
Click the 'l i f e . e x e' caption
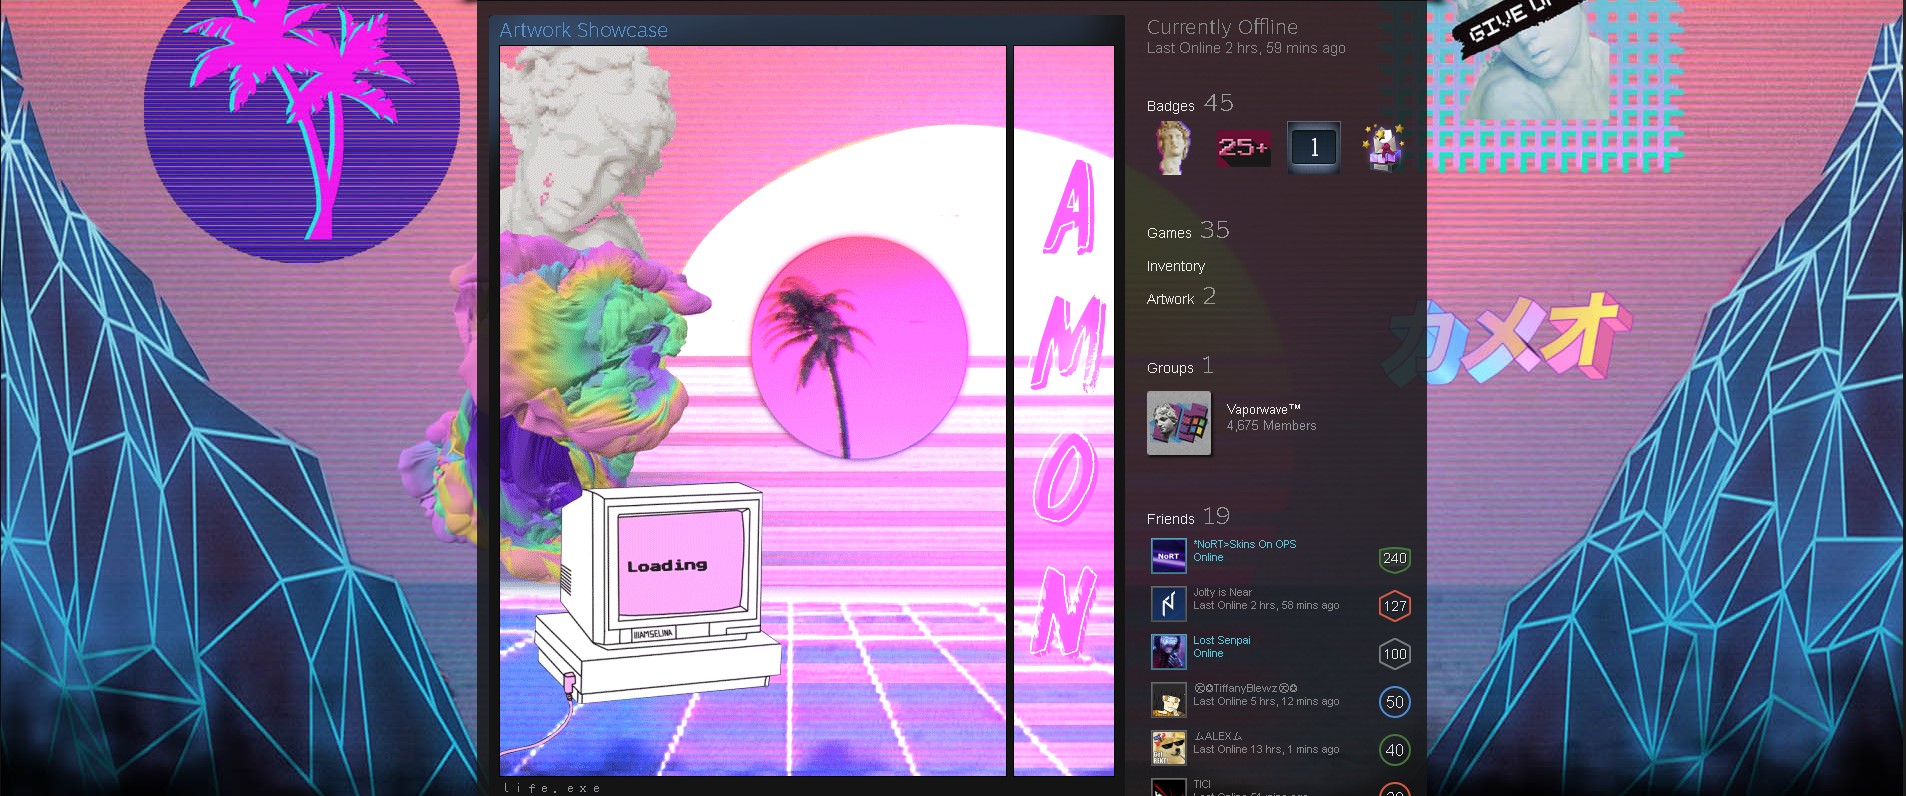coord(552,788)
